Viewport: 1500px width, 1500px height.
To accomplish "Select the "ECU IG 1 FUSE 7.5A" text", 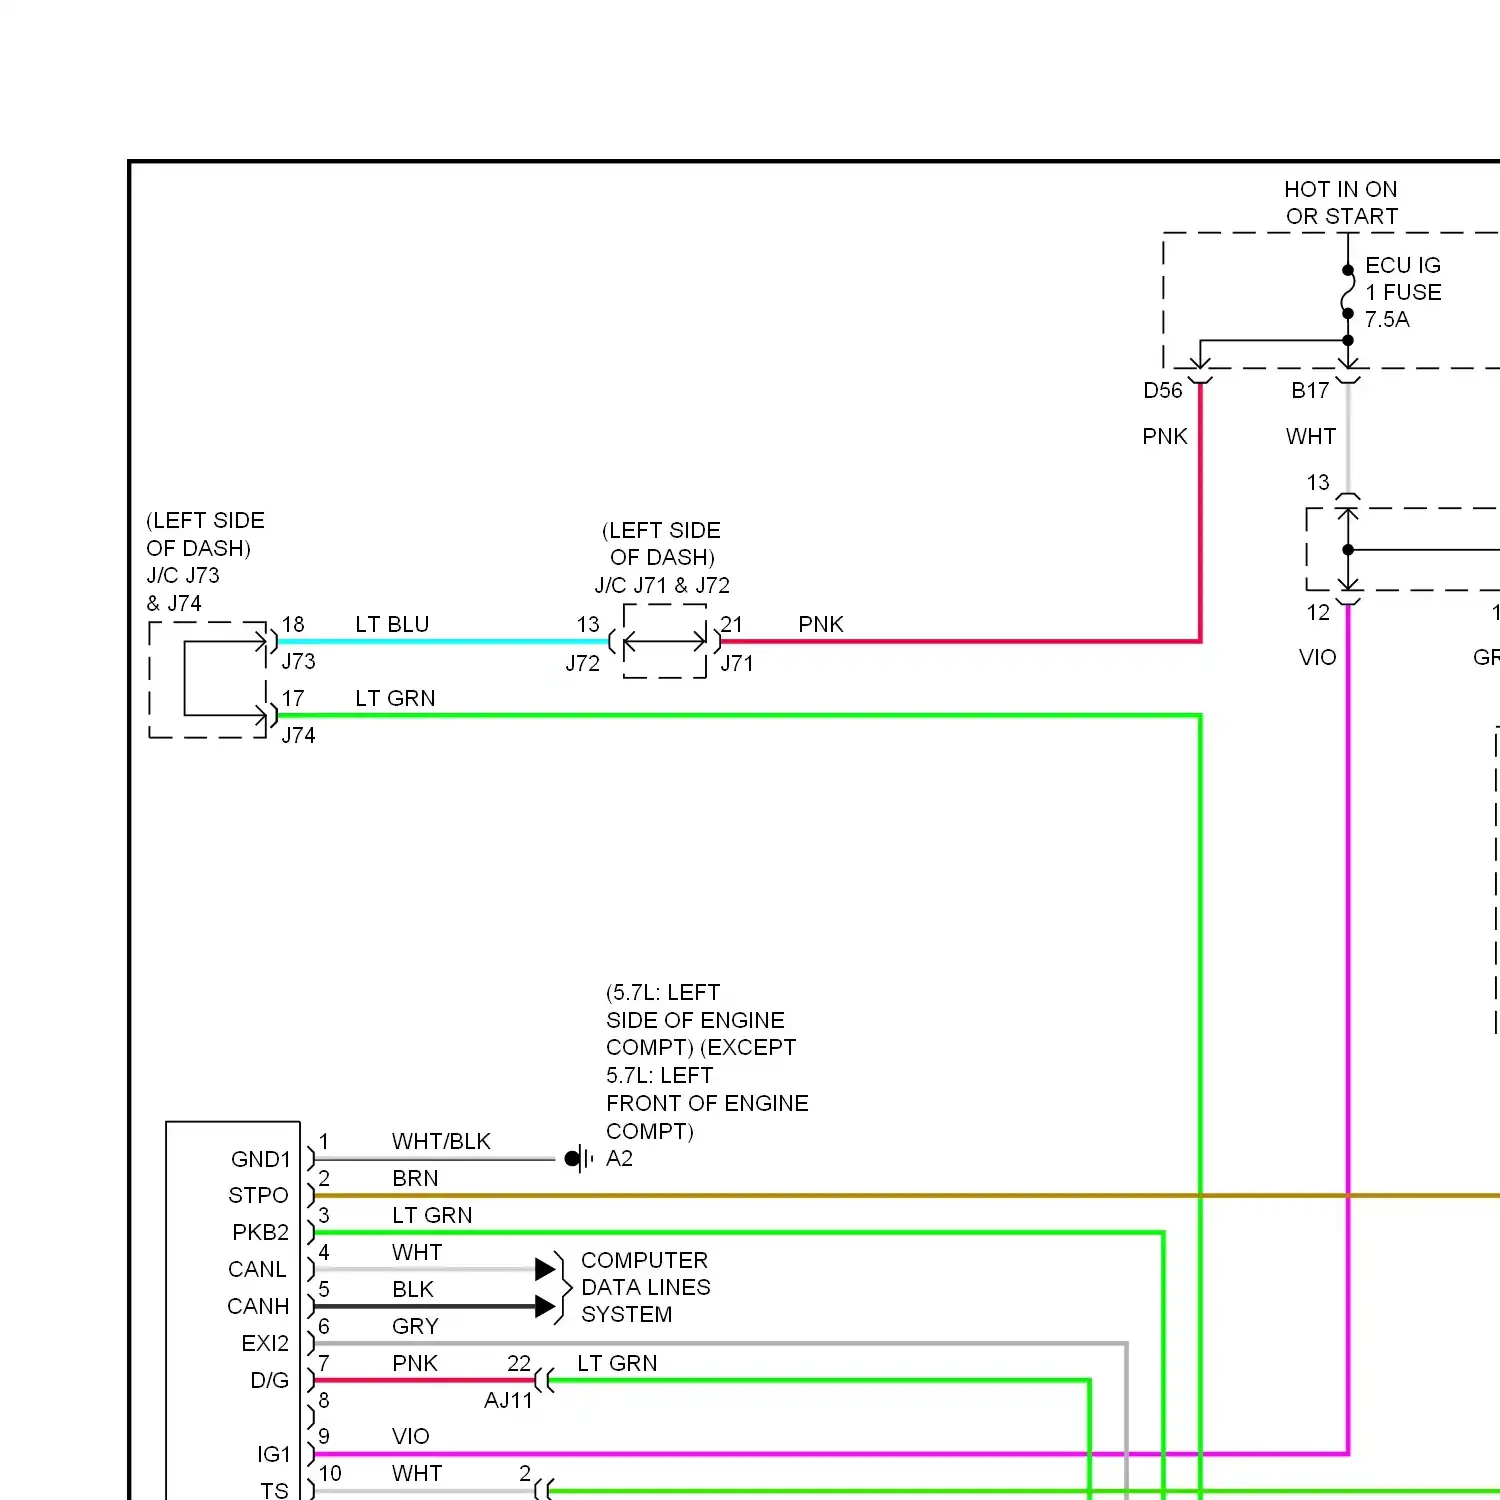I will [x=1403, y=292].
